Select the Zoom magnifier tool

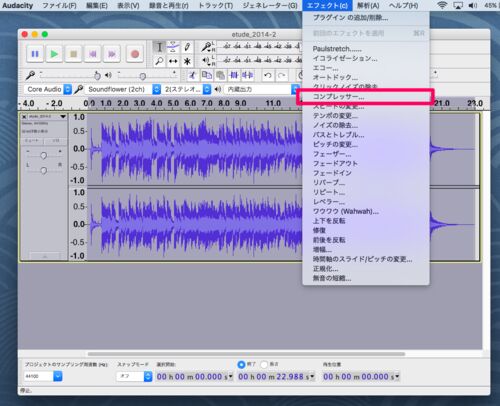(x=159, y=61)
